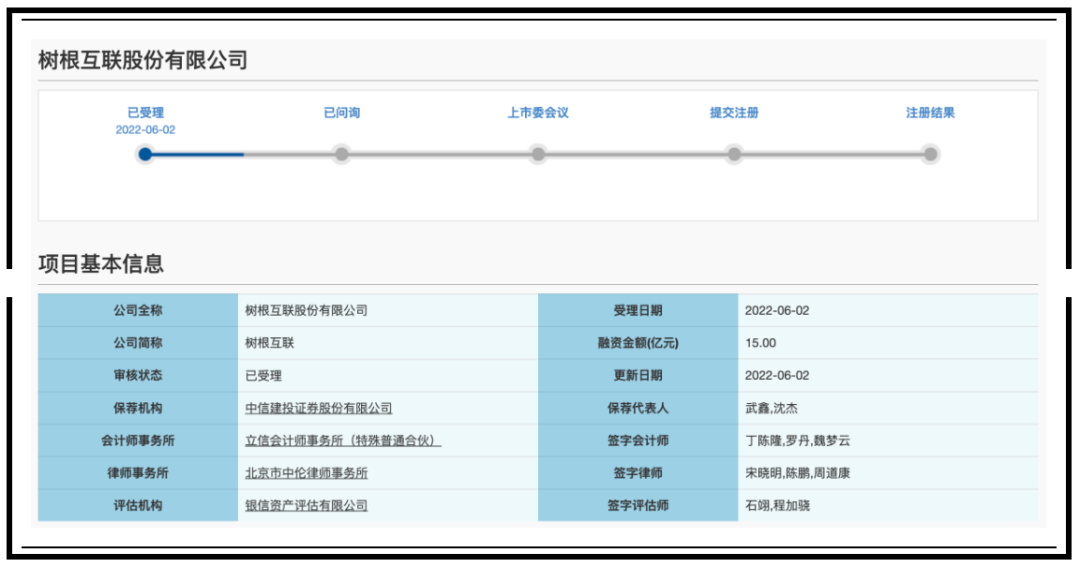
Task: Click the 提交注册 progress step dot
Action: [x=734, y=154]
